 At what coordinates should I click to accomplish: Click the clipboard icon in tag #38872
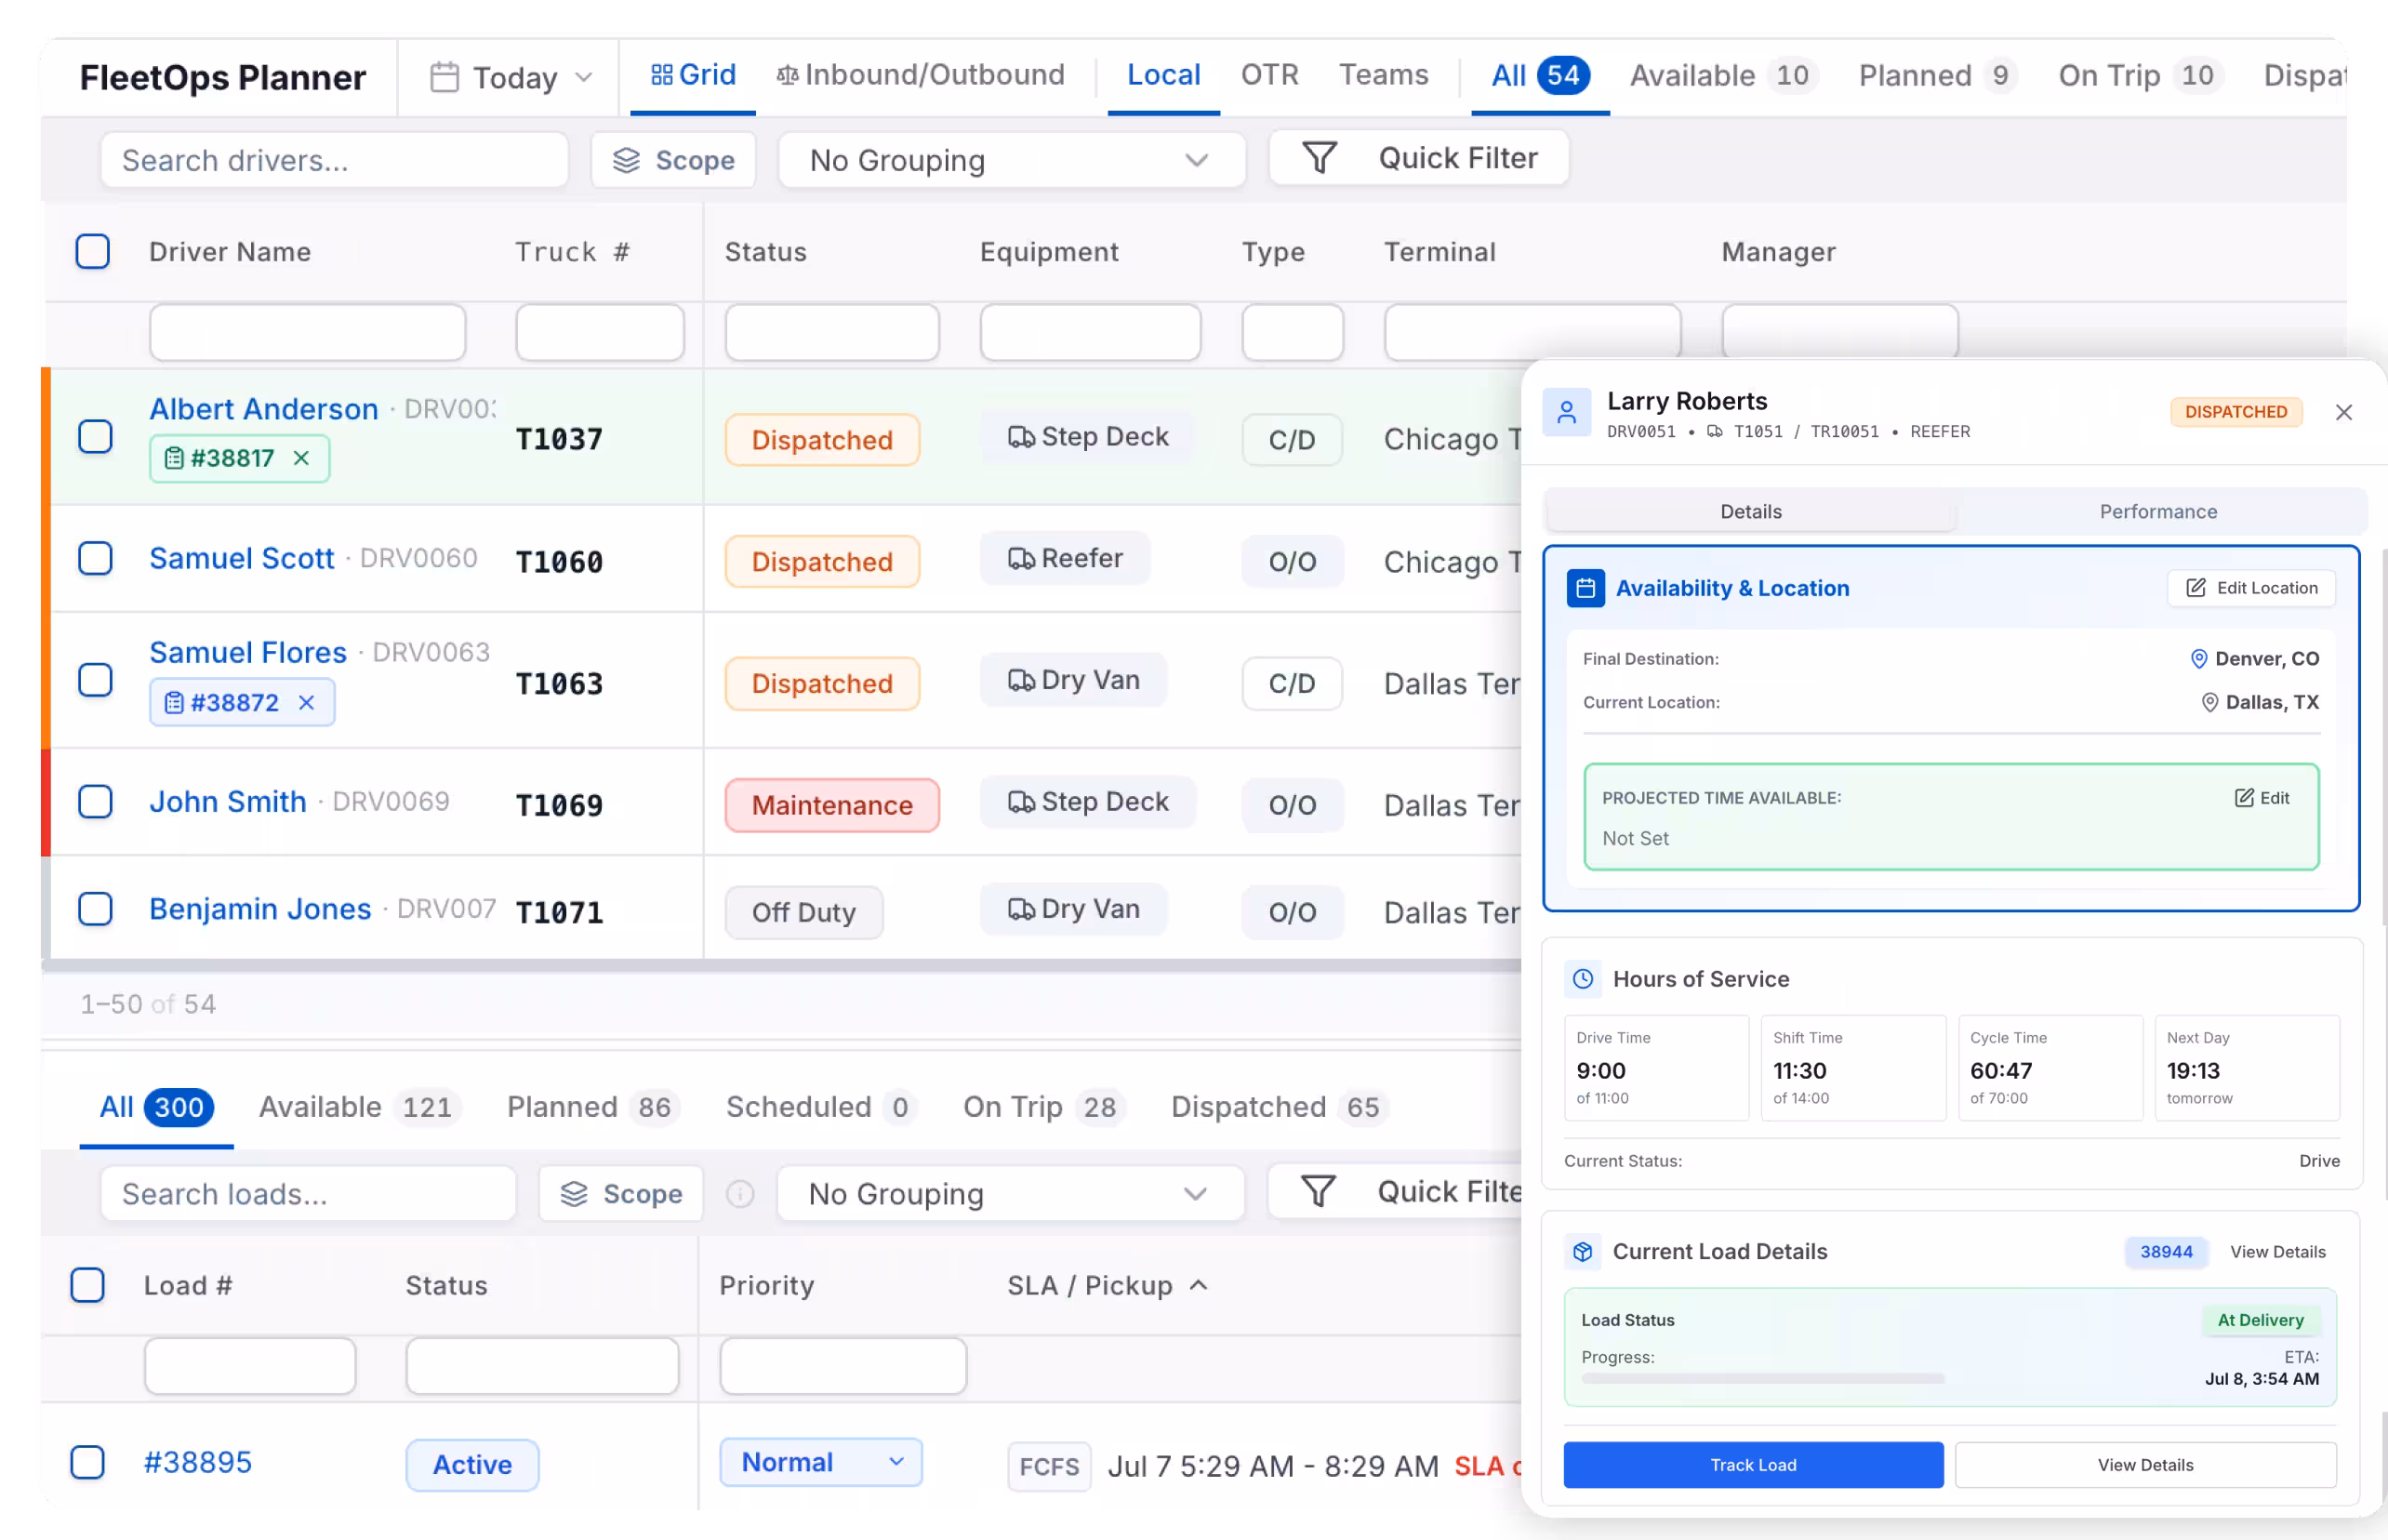click(174, 703)
